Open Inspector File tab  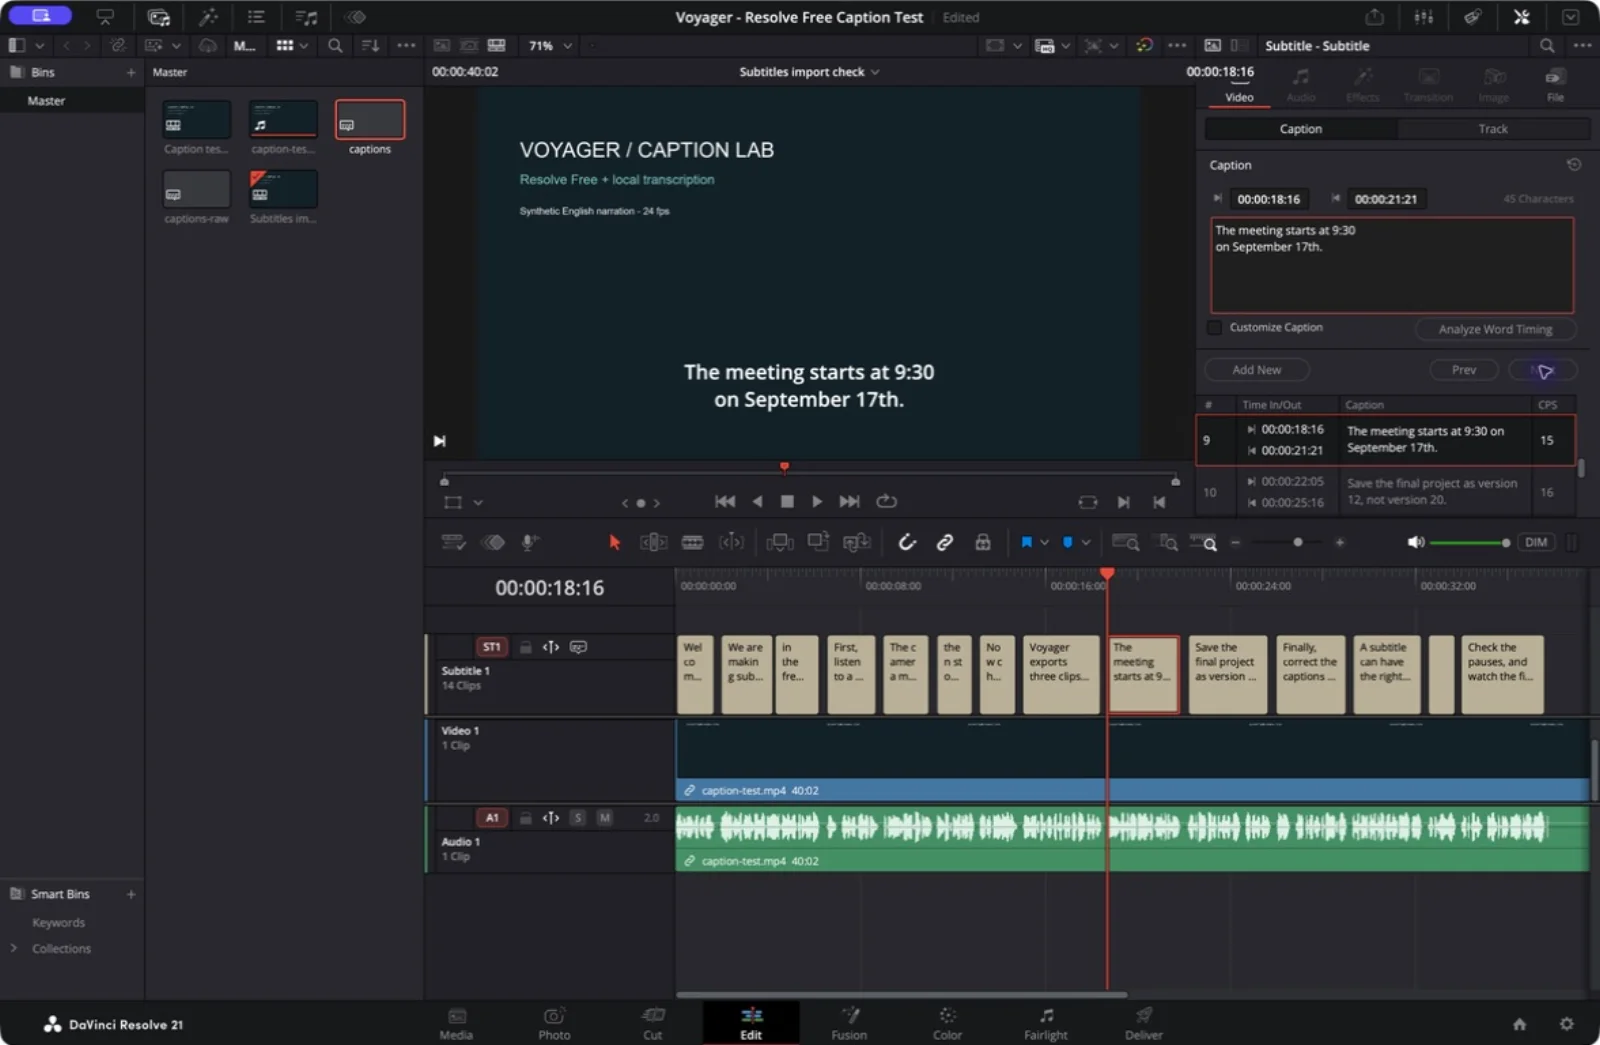tap(1555, 86)
